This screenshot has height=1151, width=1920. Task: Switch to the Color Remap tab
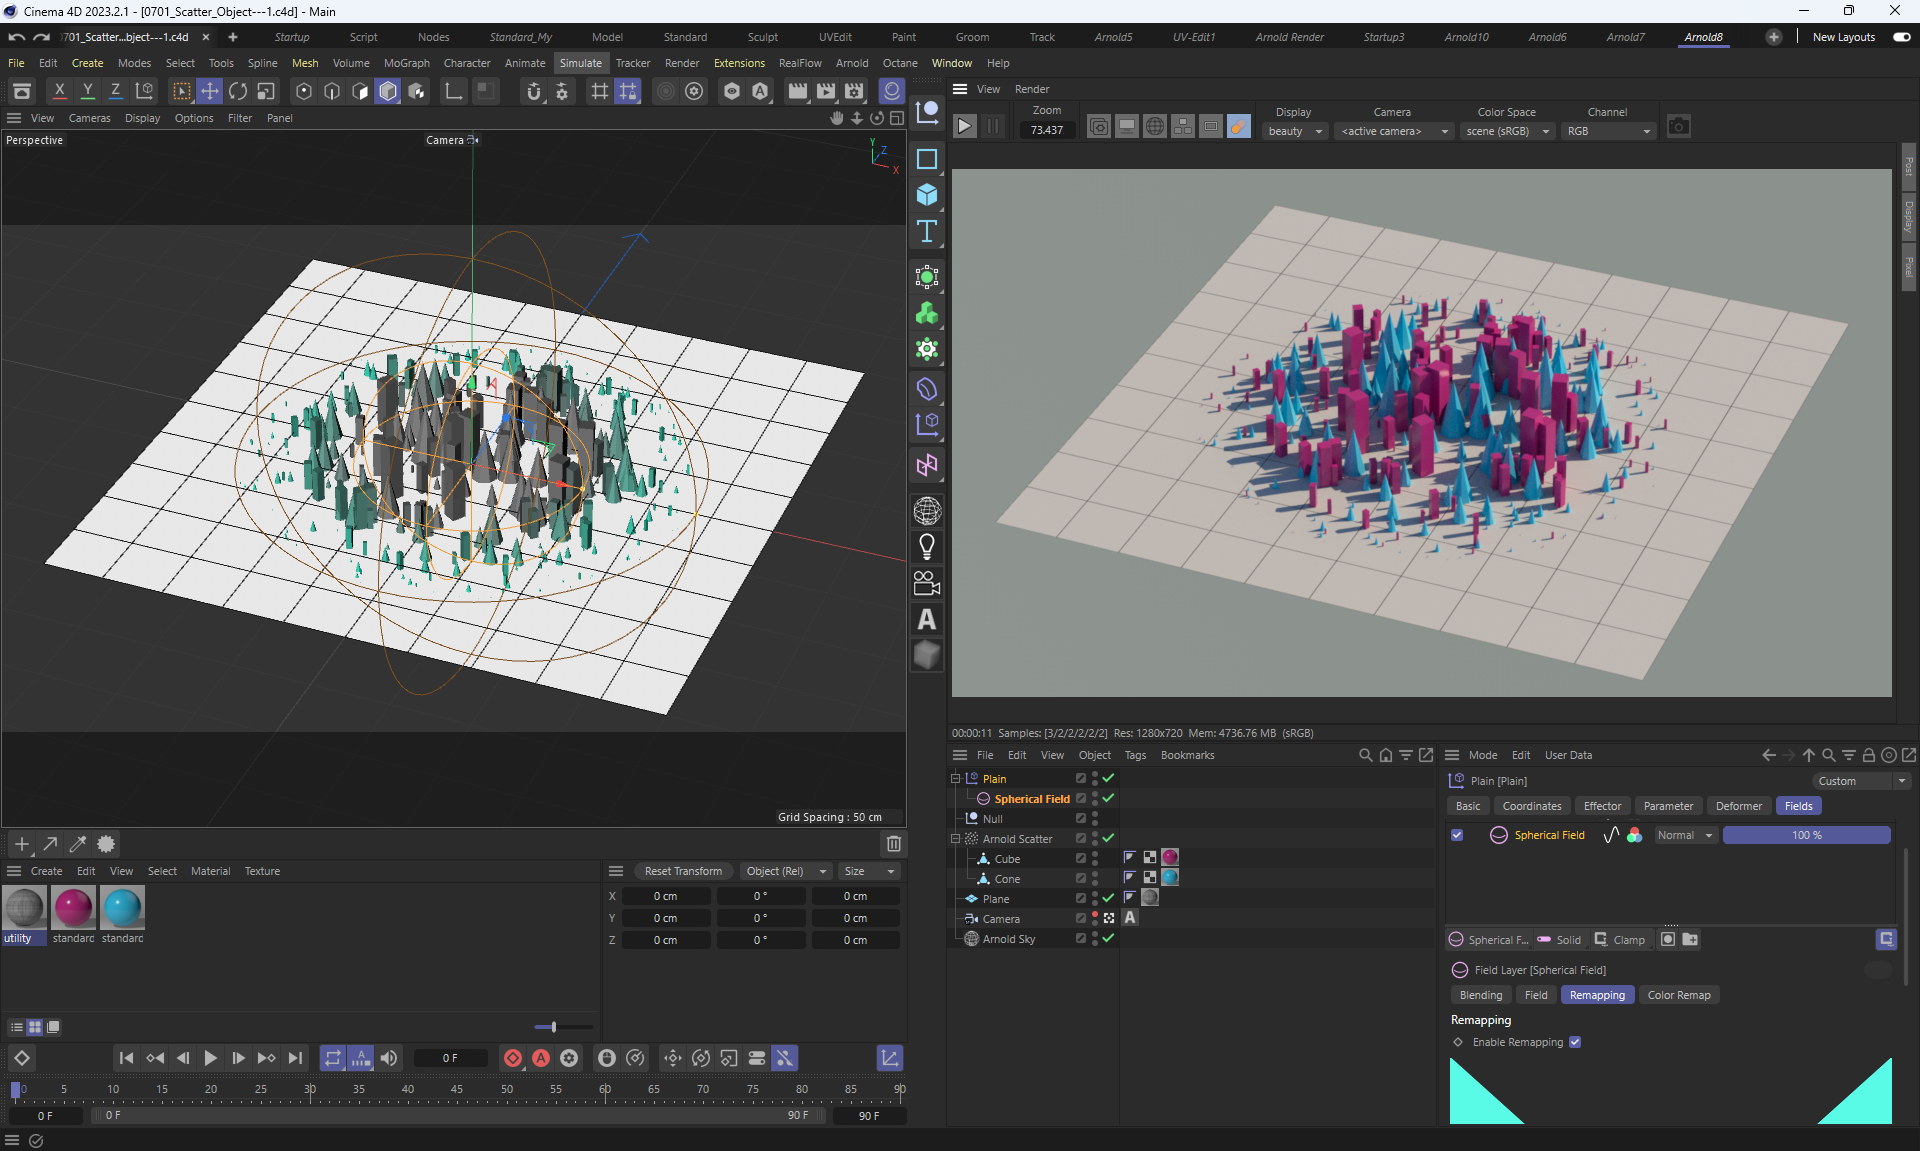pos(1678,995)
